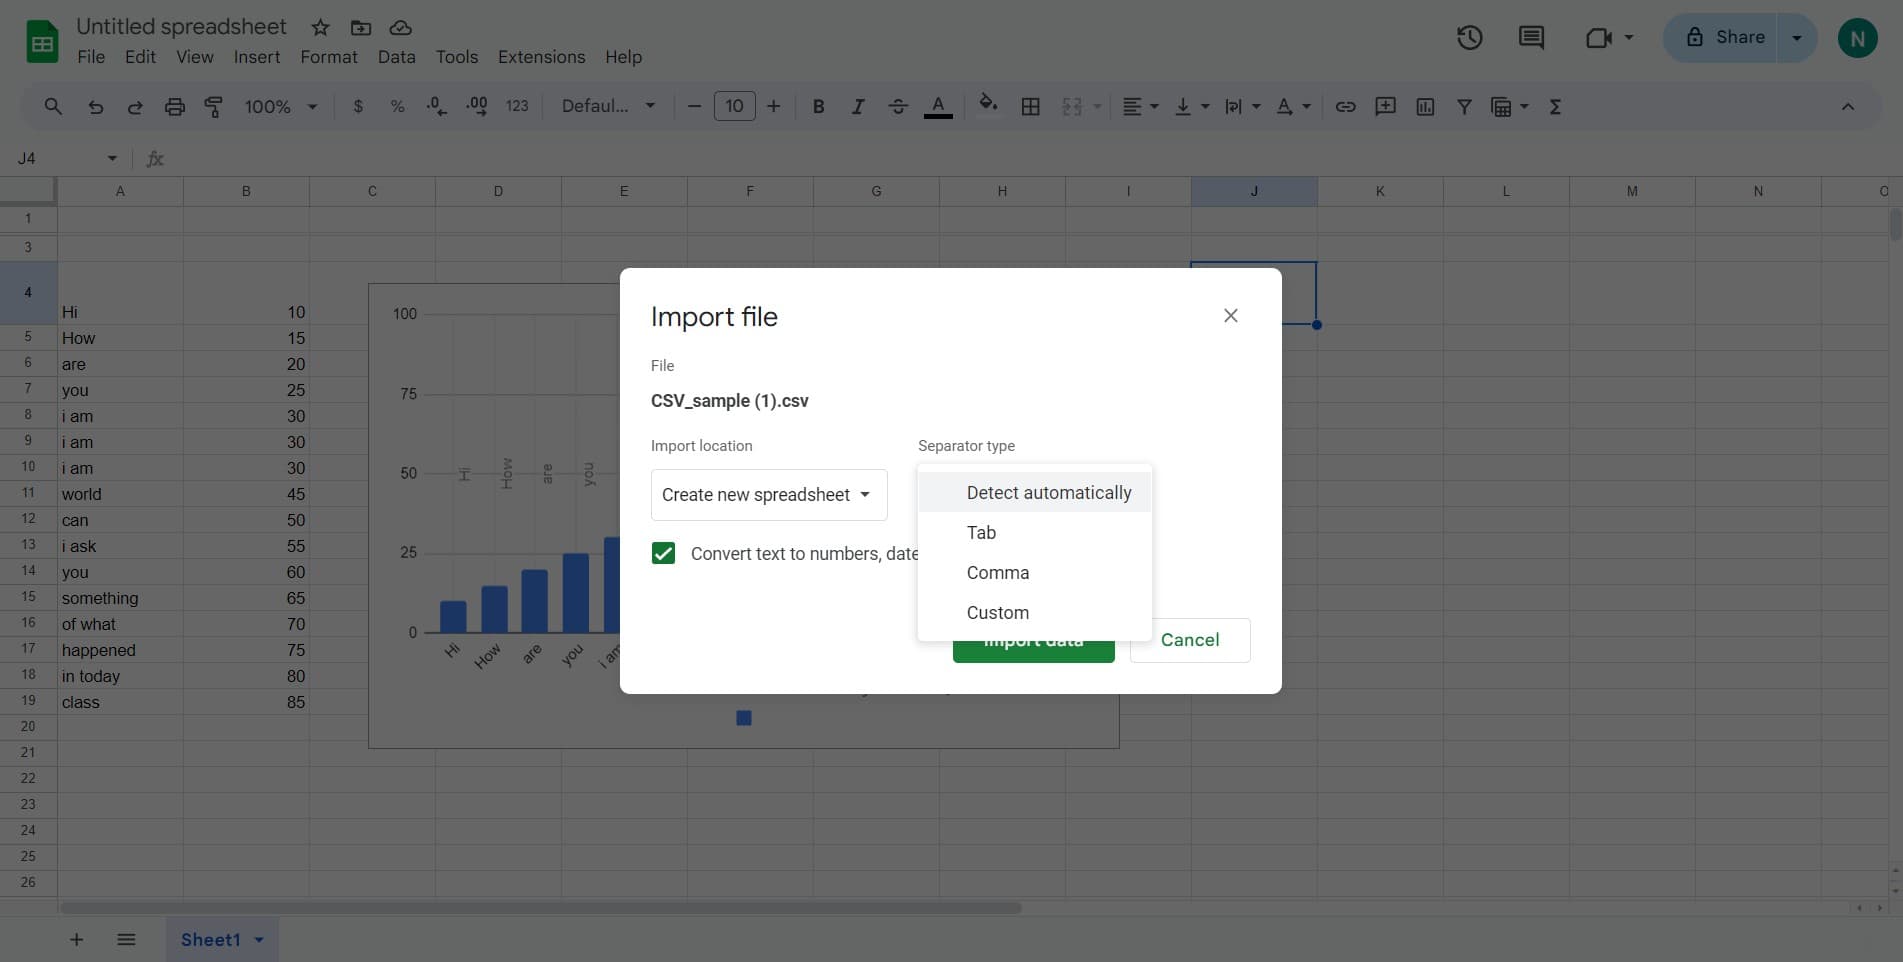Star the Untitled spreadsheet

320,27
